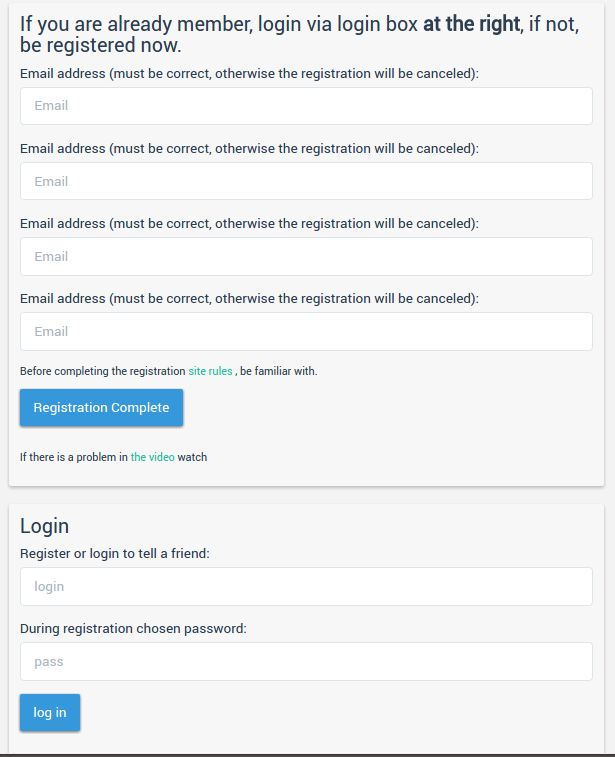Click the pass password field
615x757 pixels.
[x=306, y=661]
